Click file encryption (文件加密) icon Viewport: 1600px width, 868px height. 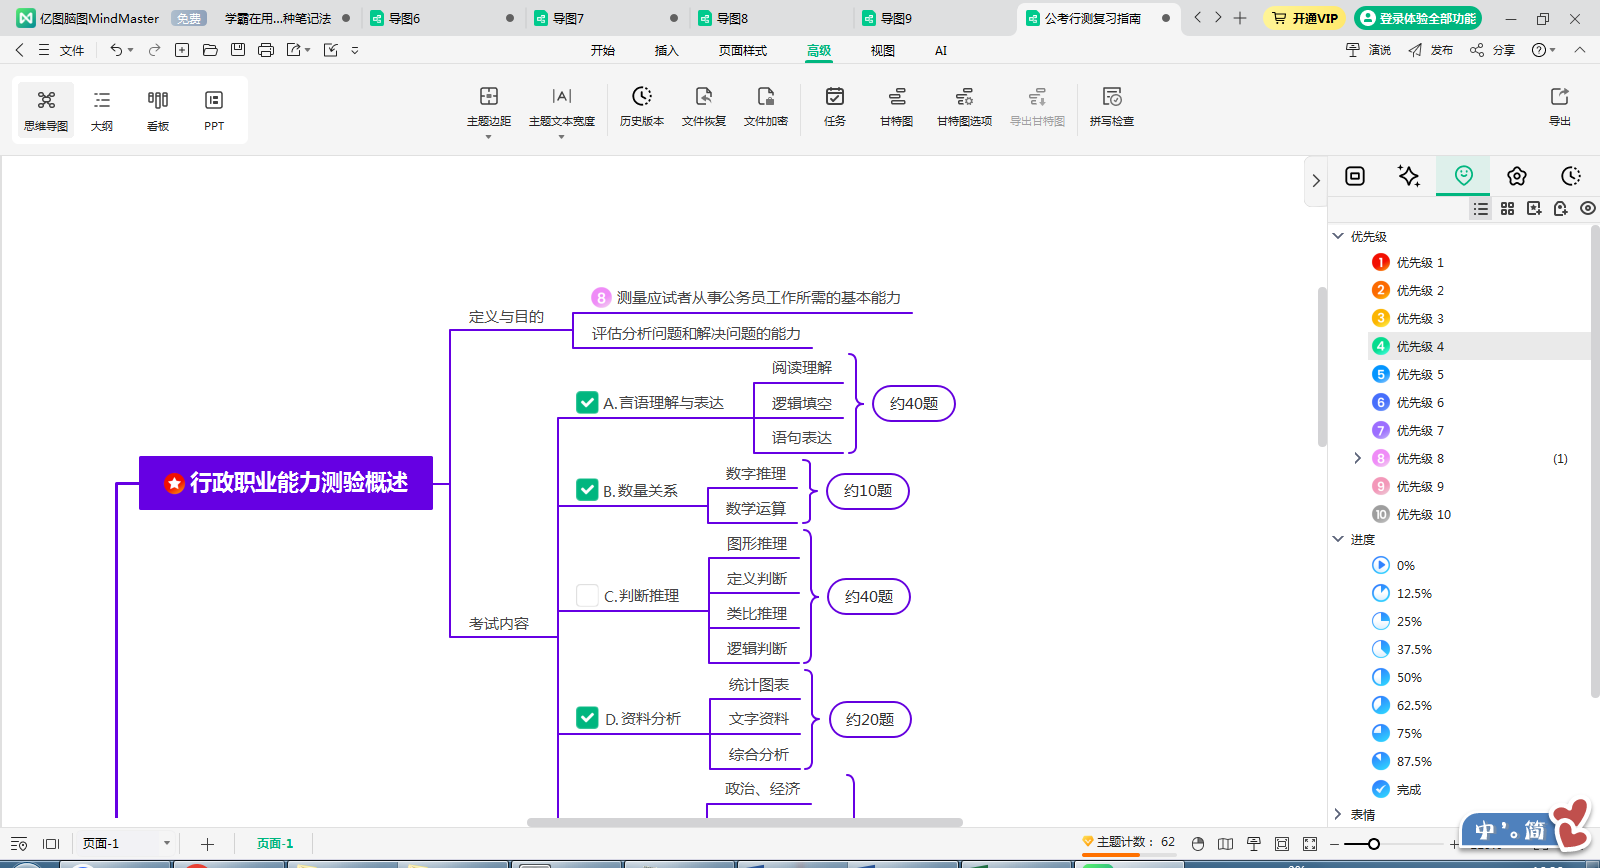[766, 96]
